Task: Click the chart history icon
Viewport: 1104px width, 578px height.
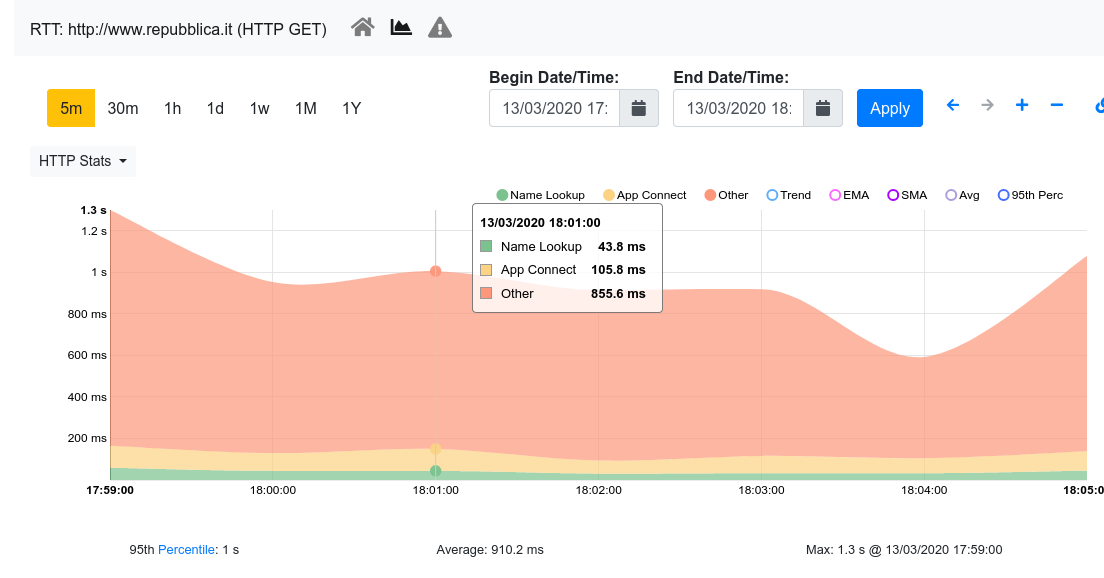Action: pos(400,27)
